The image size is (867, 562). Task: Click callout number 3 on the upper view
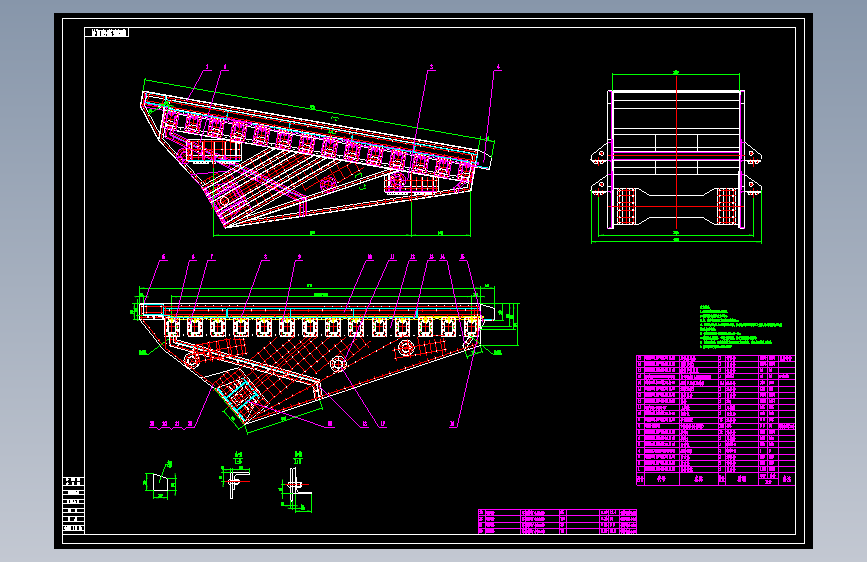click(x=432, y=67)
